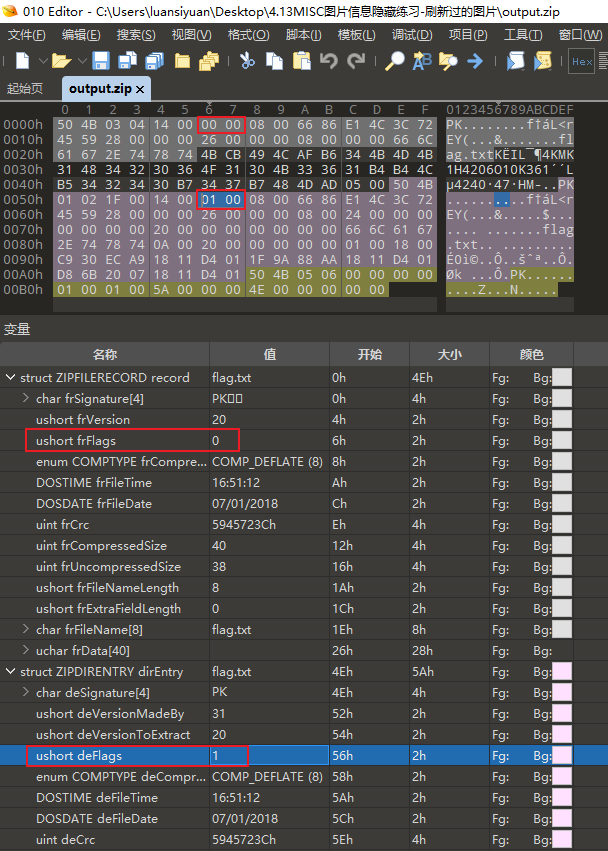Open Find with the magnifier icon
The image size is (608, 851).
395,61
